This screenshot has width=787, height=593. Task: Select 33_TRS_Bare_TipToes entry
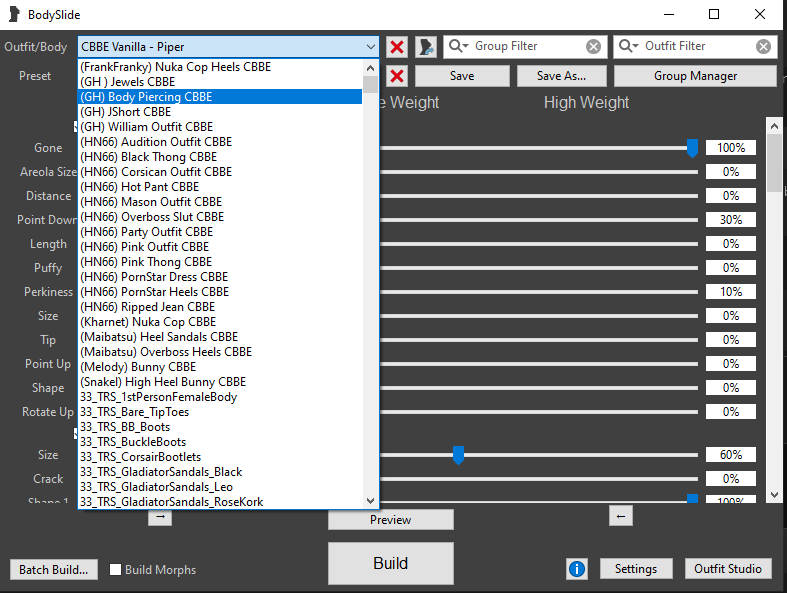(220, 412)
